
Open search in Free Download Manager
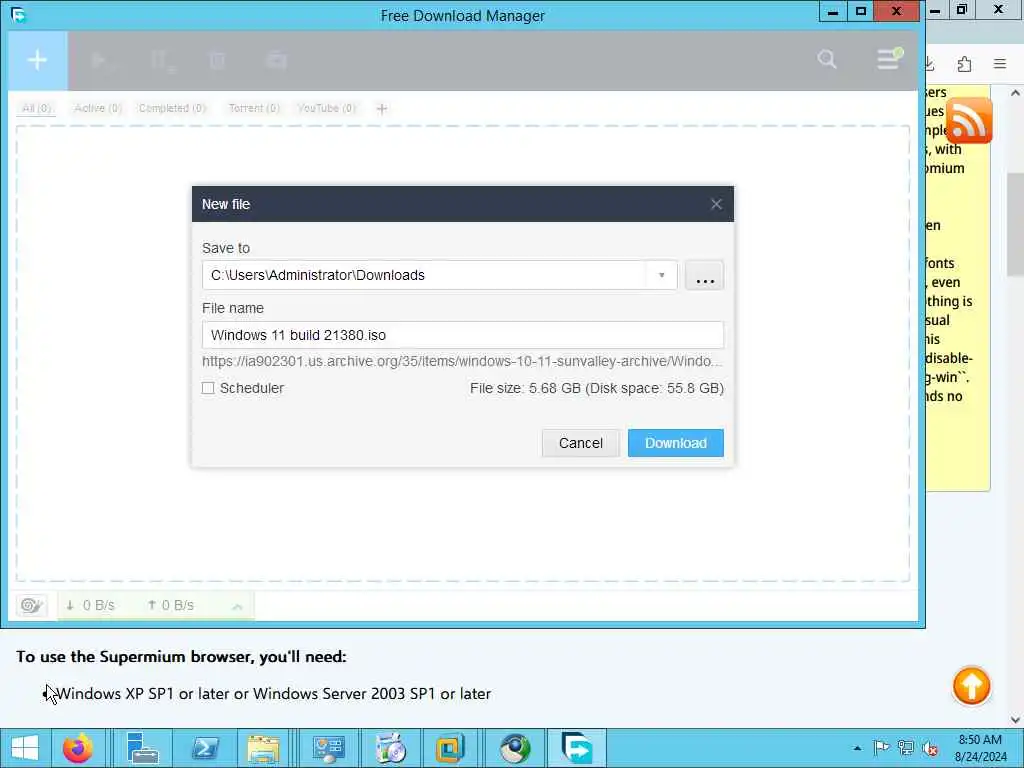(x=827, y=59)
